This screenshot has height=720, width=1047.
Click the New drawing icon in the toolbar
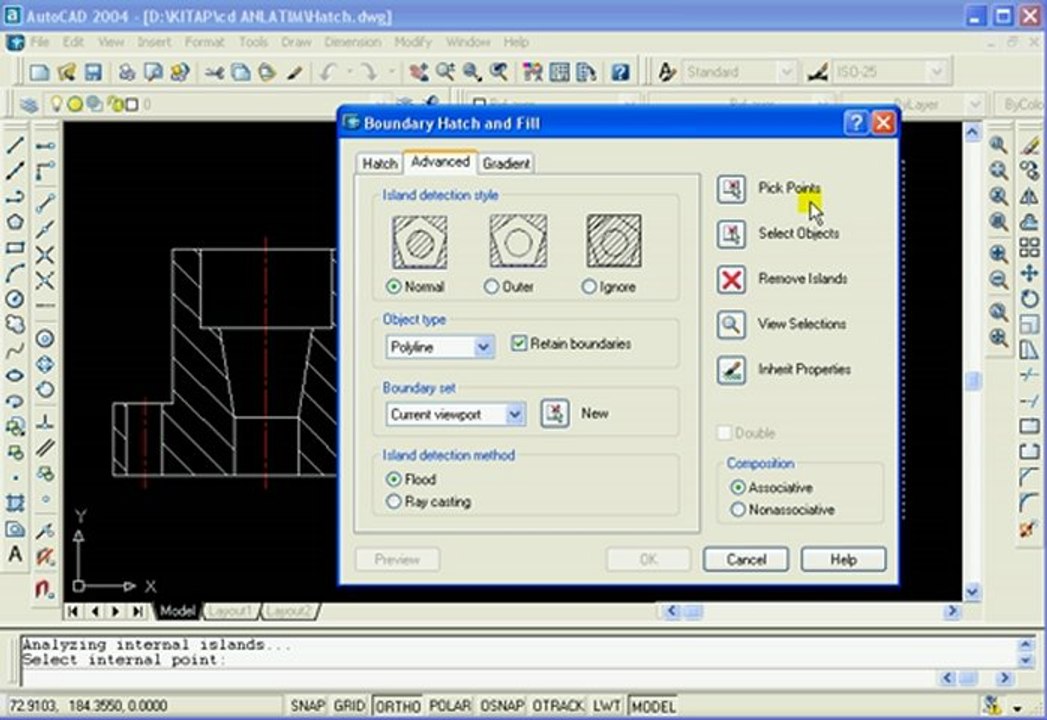coord(39,71)
